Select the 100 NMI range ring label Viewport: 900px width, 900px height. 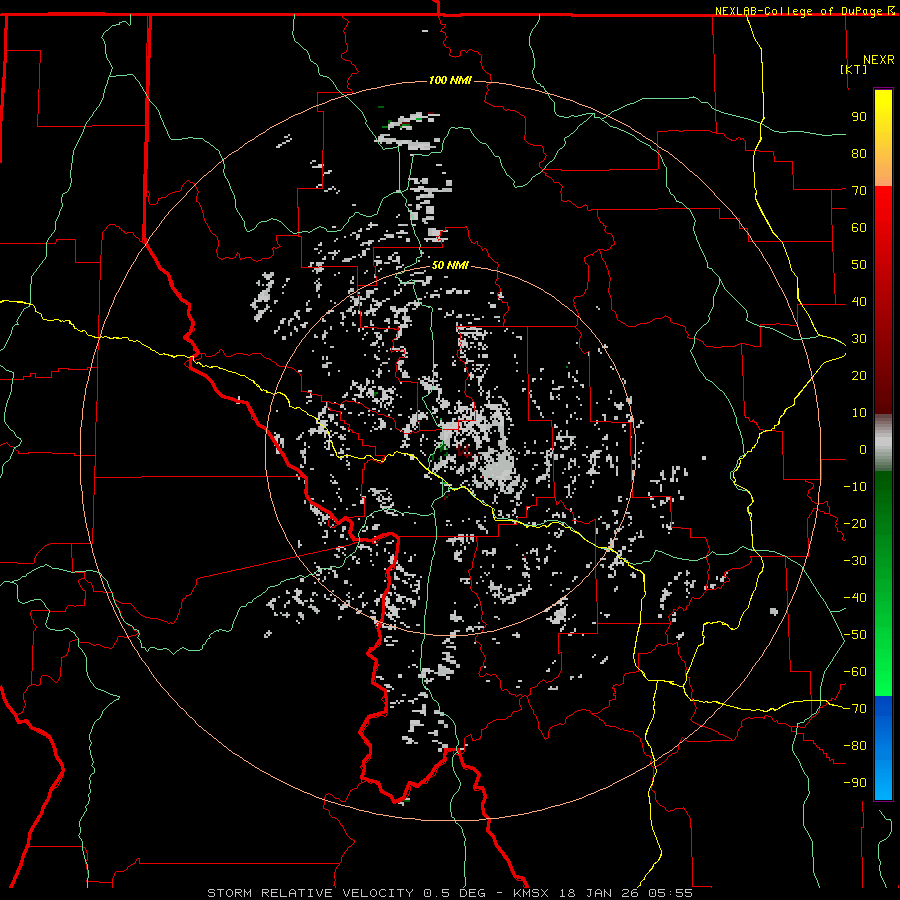[x=450, y=80]
